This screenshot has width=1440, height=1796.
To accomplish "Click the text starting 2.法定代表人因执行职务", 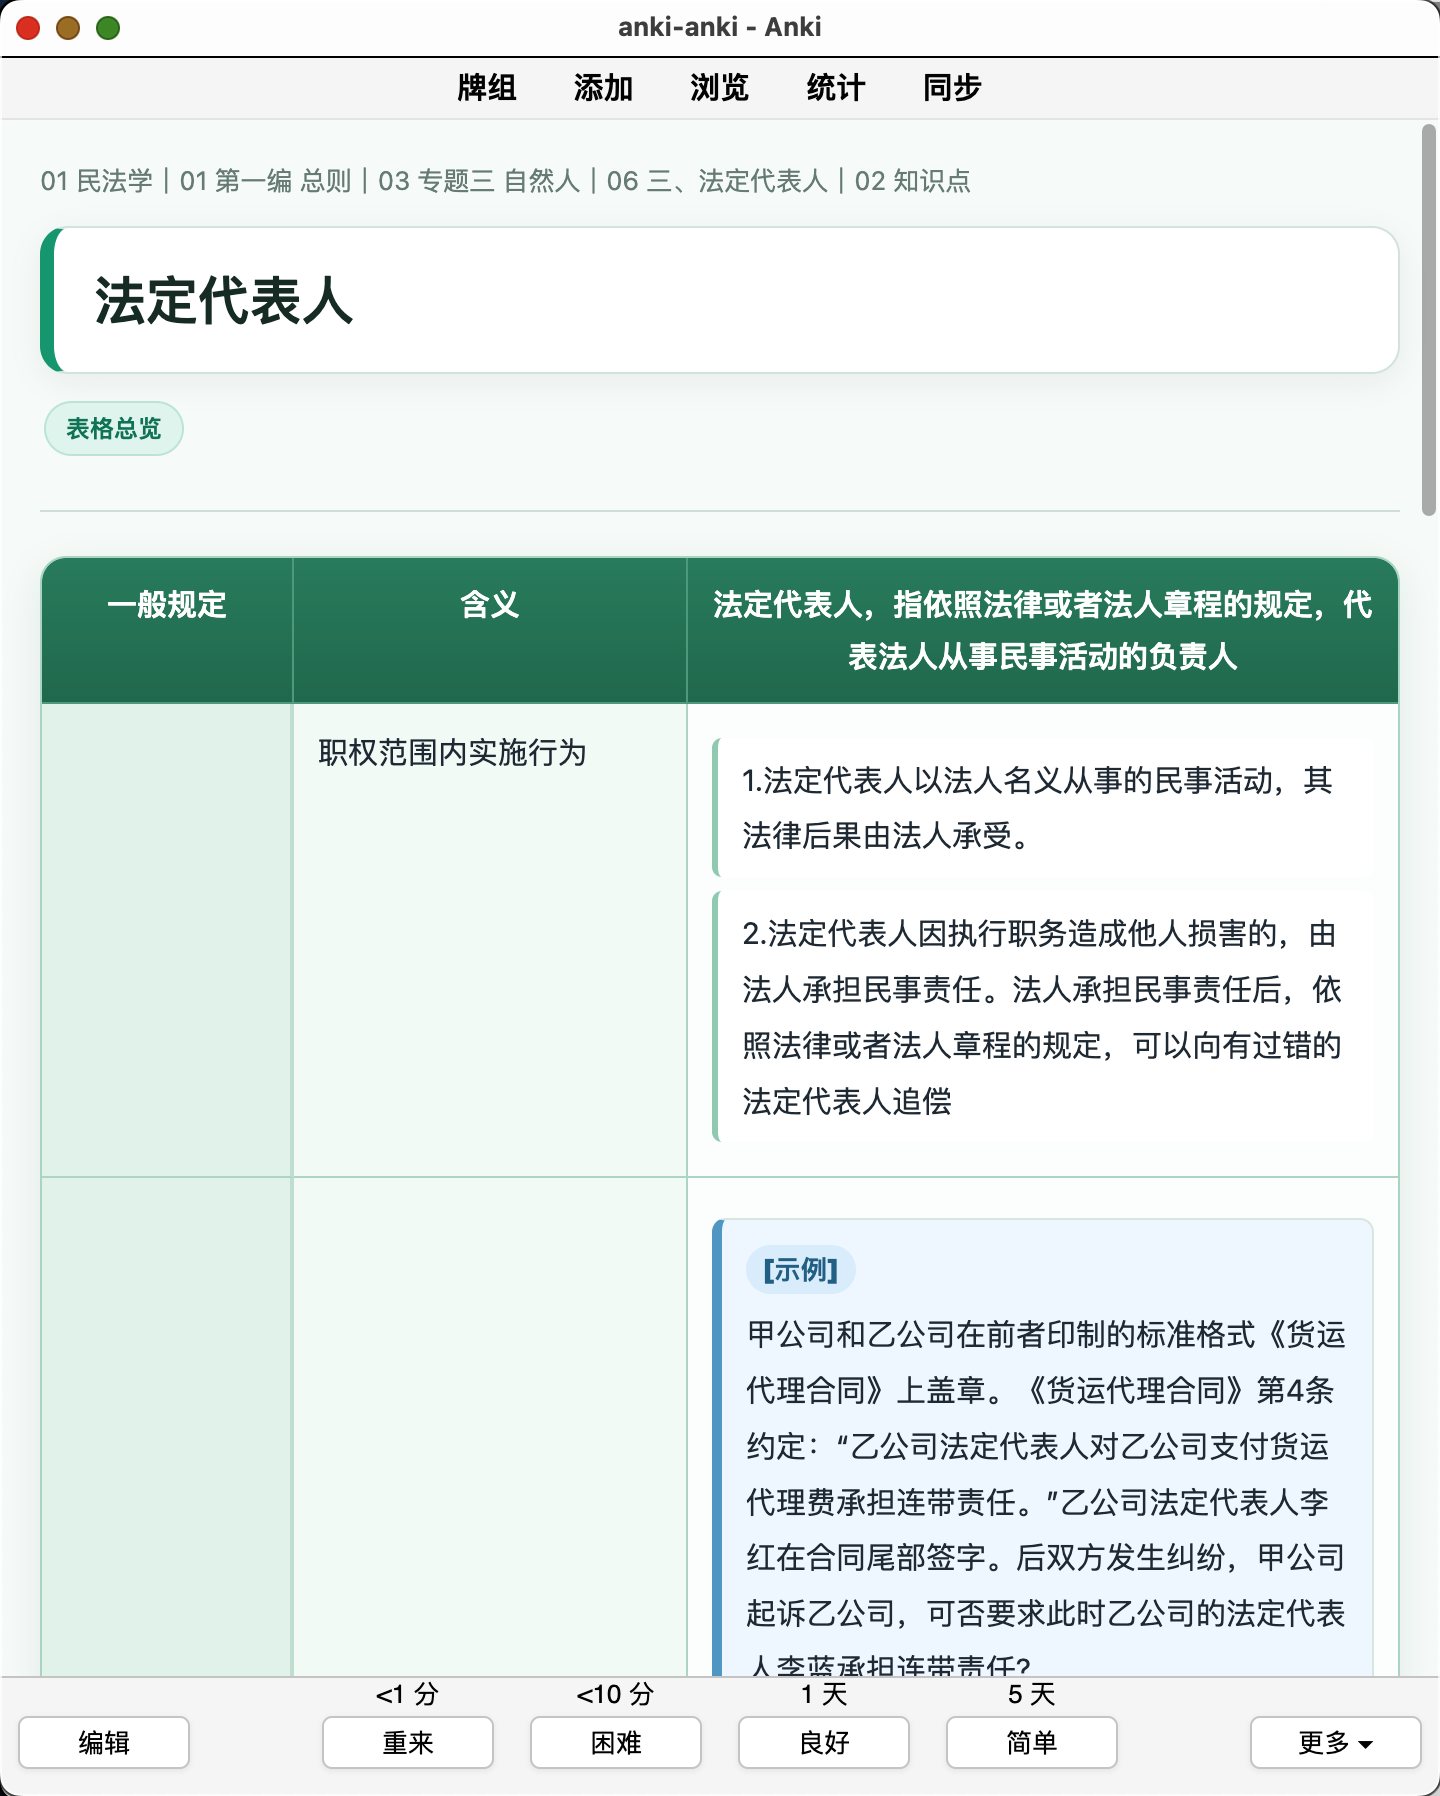I will [x=1042, y=1017].
